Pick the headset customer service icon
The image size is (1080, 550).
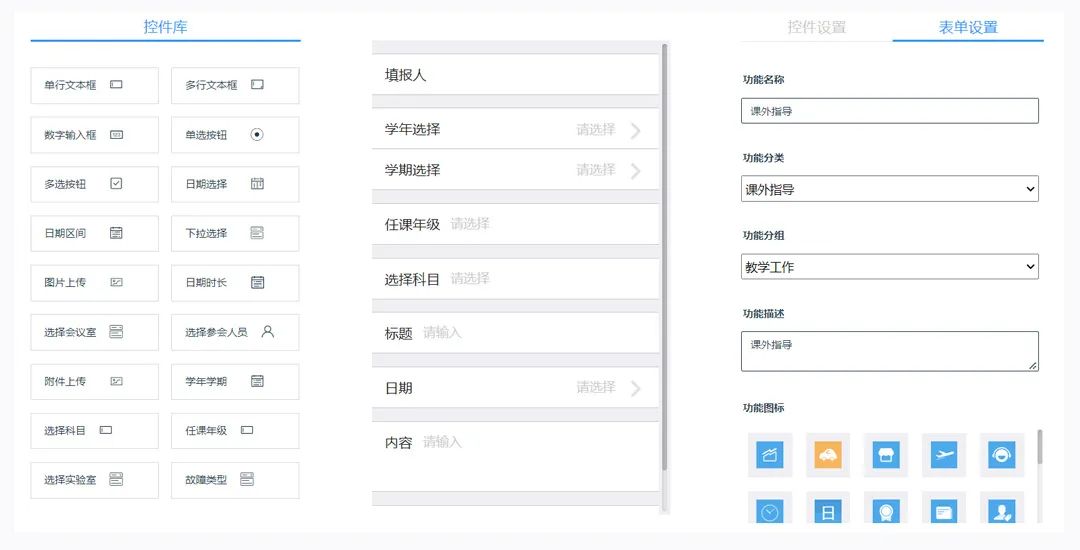tap(1001, 455)
